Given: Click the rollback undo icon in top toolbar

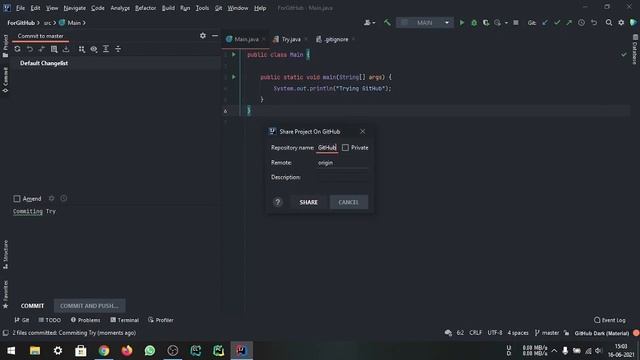Looking at the screenshot, I should click(594, 23).
